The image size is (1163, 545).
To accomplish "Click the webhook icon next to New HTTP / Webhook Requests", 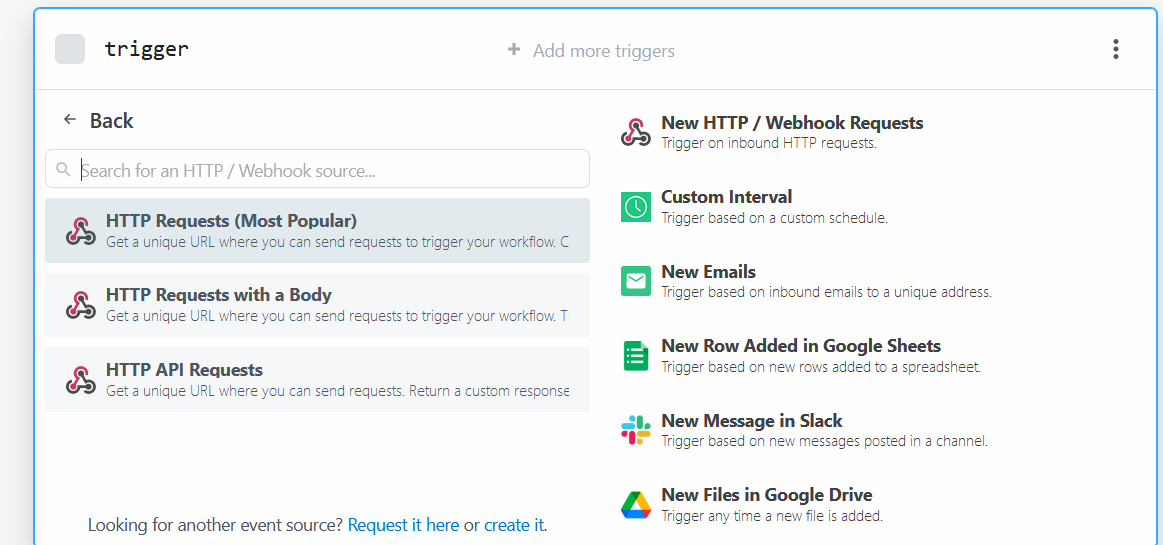I will tap(635, 133).
